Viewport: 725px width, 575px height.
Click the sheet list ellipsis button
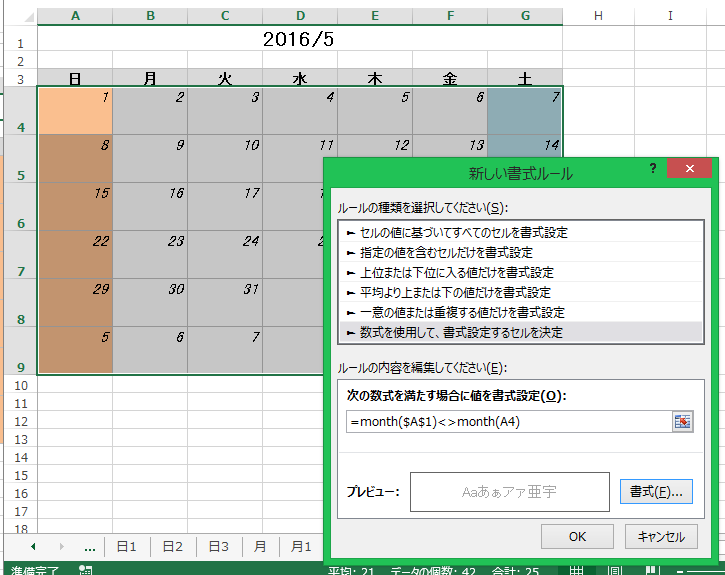click(90, 547)
